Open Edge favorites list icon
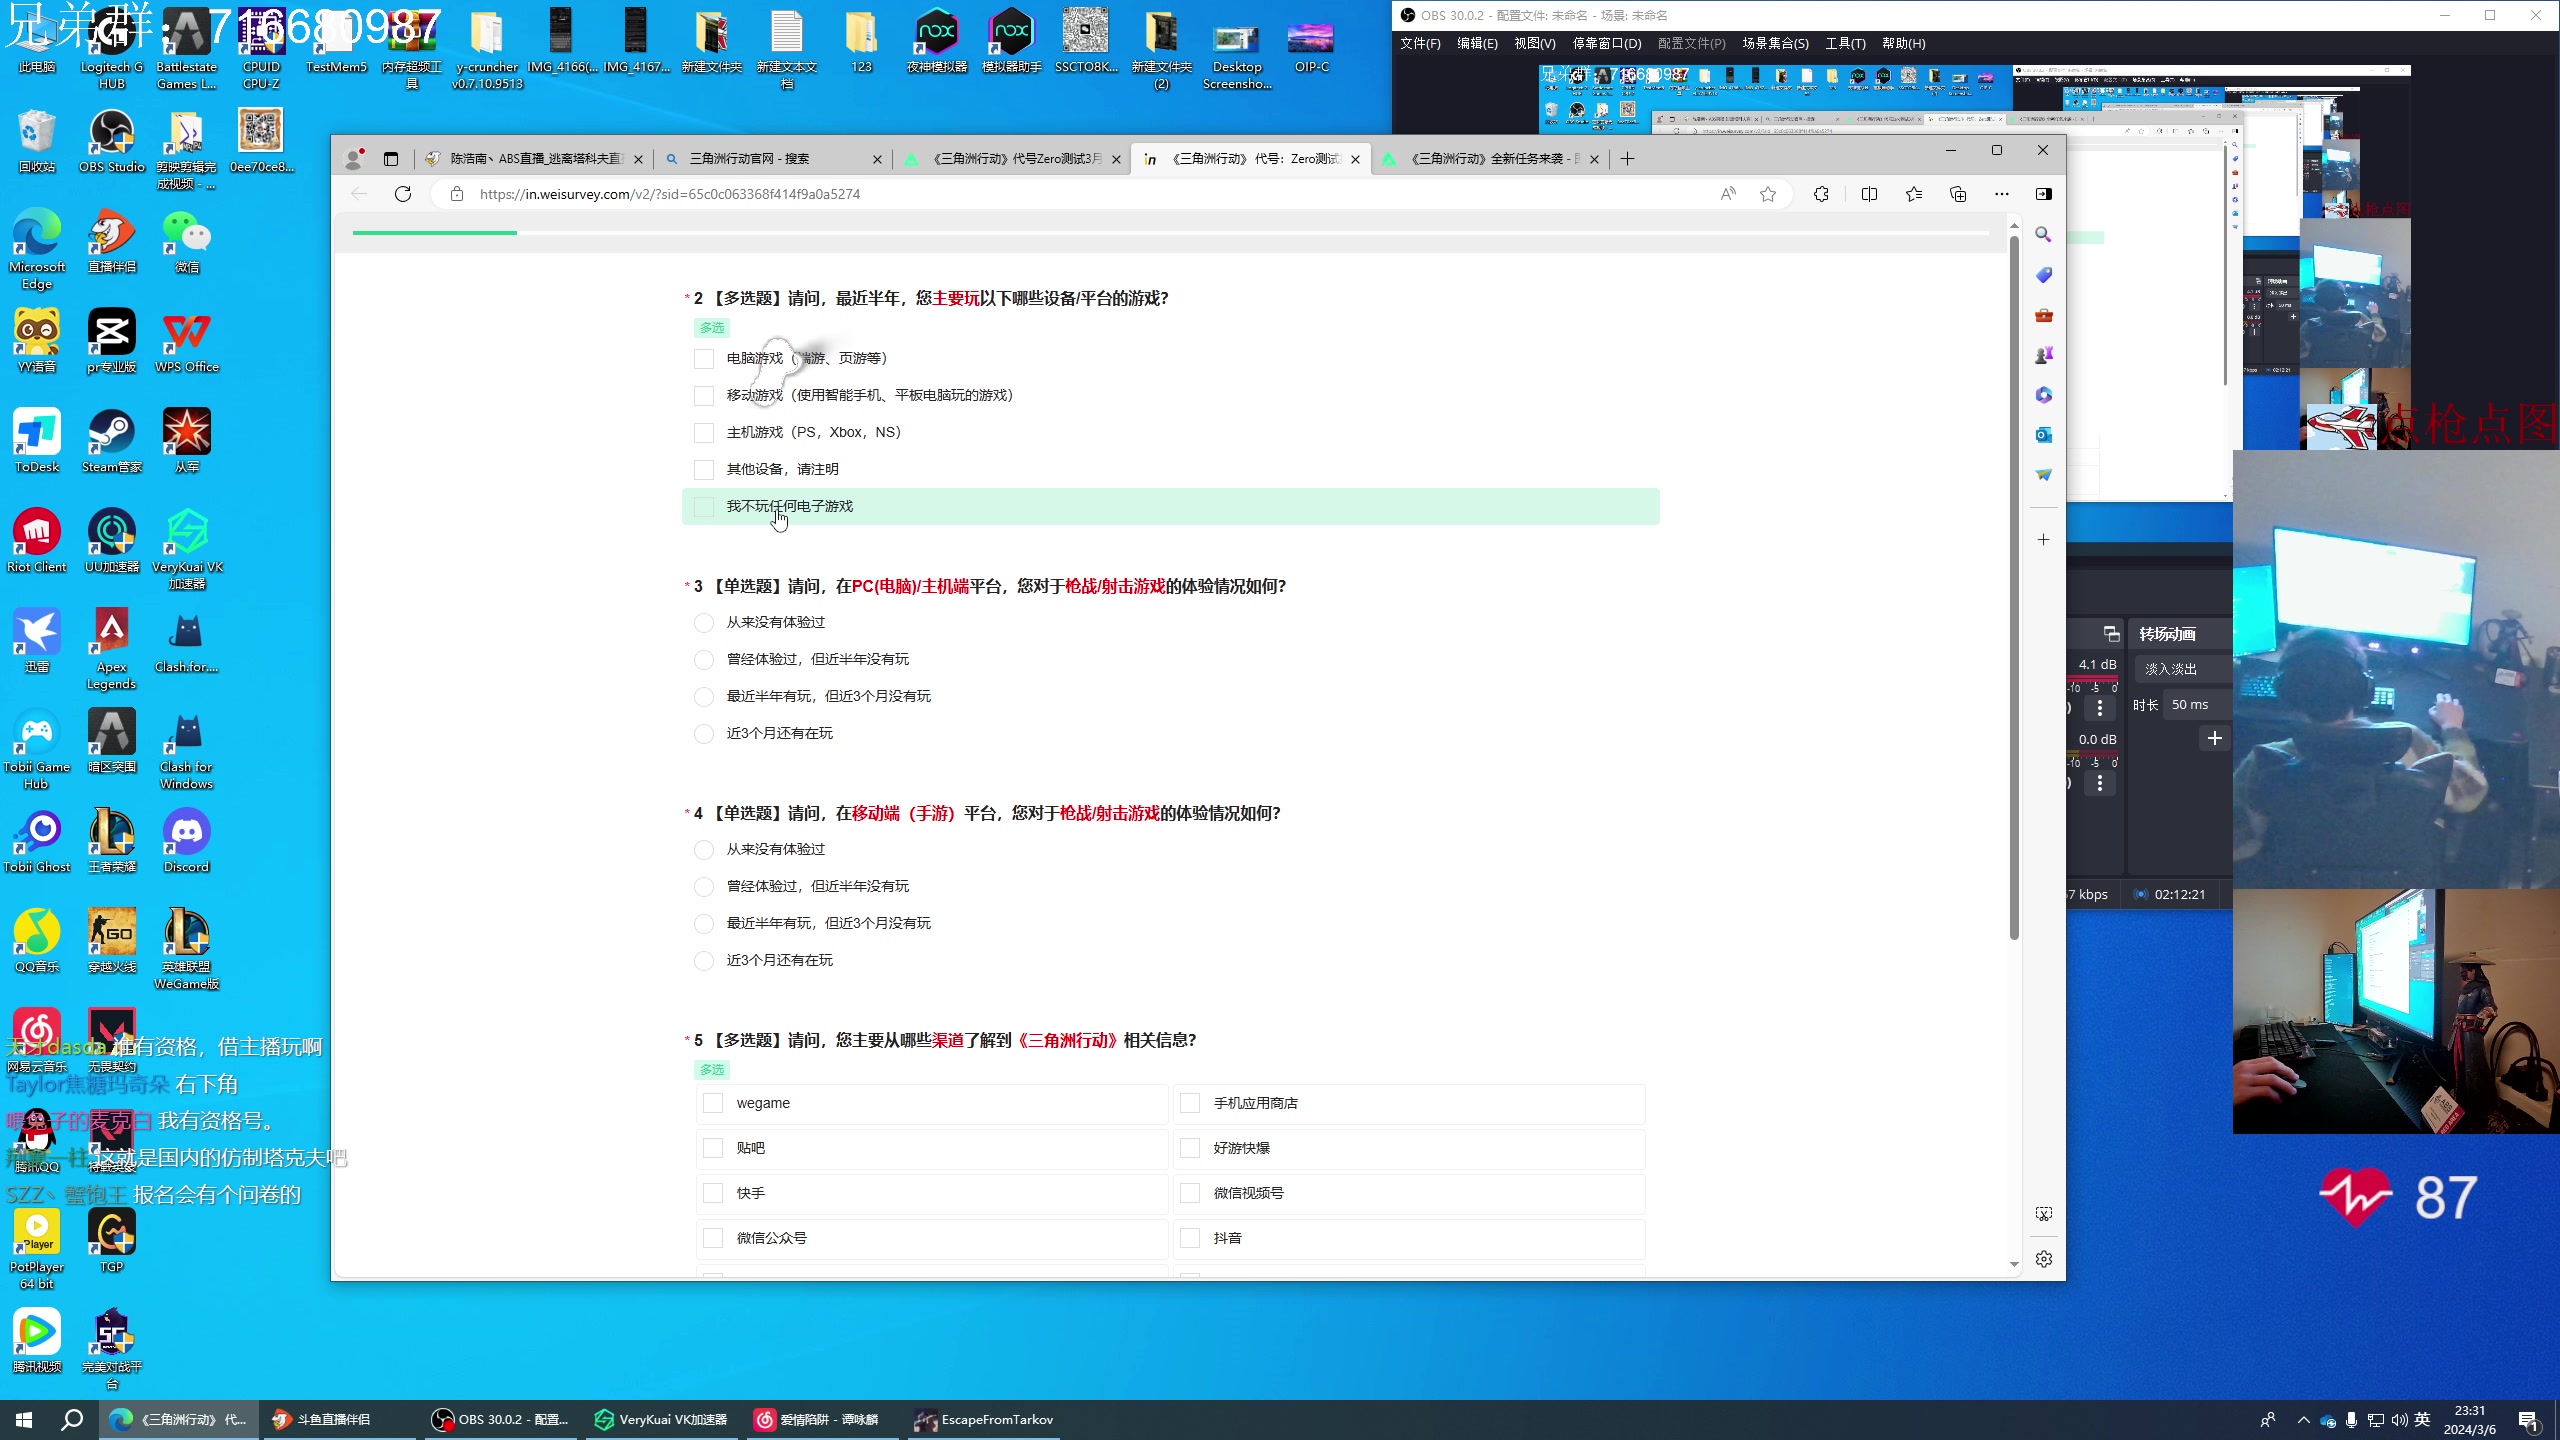This screenshot has width=2560, height=1440. (1914, 194)
